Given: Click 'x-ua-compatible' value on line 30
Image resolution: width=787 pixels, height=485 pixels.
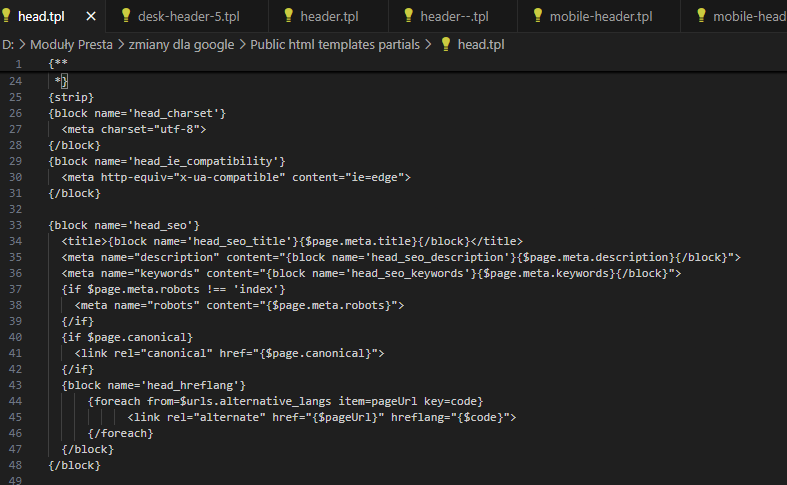Looking at the screenshot, I should 229,177.
